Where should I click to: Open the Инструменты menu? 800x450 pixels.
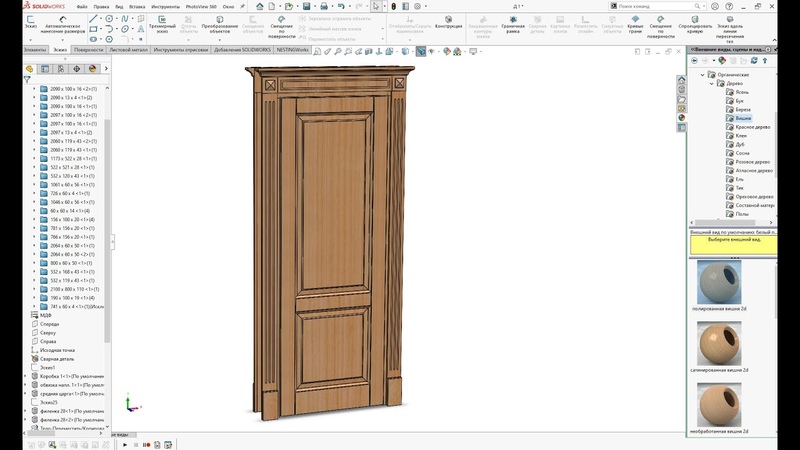pyautogui.click(x=166, y=6)
